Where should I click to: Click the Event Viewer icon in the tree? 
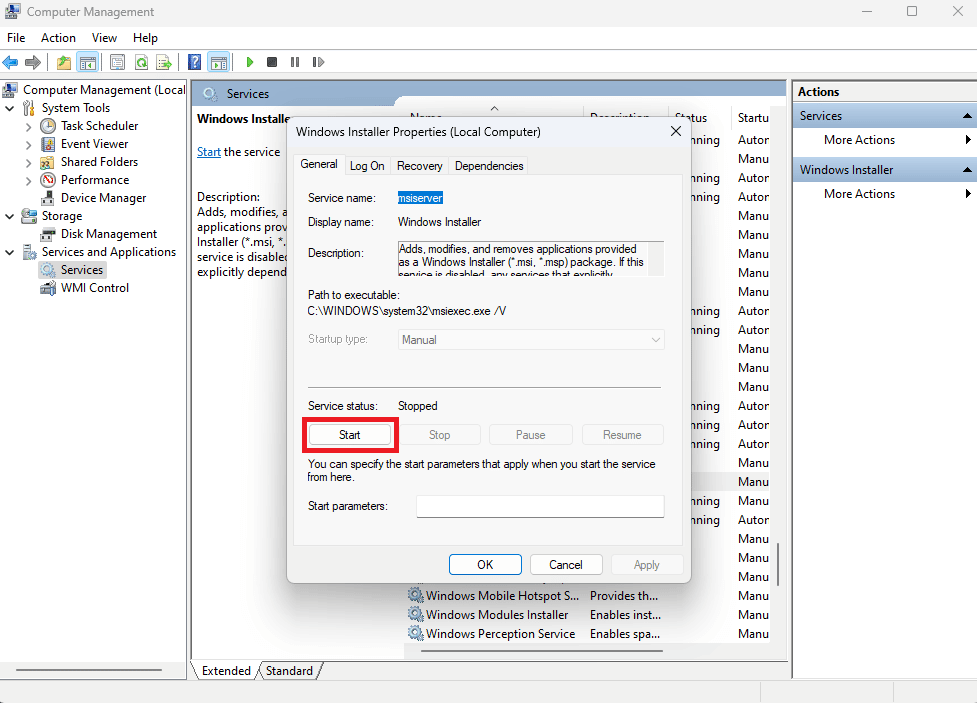click(x=48, y=144)
